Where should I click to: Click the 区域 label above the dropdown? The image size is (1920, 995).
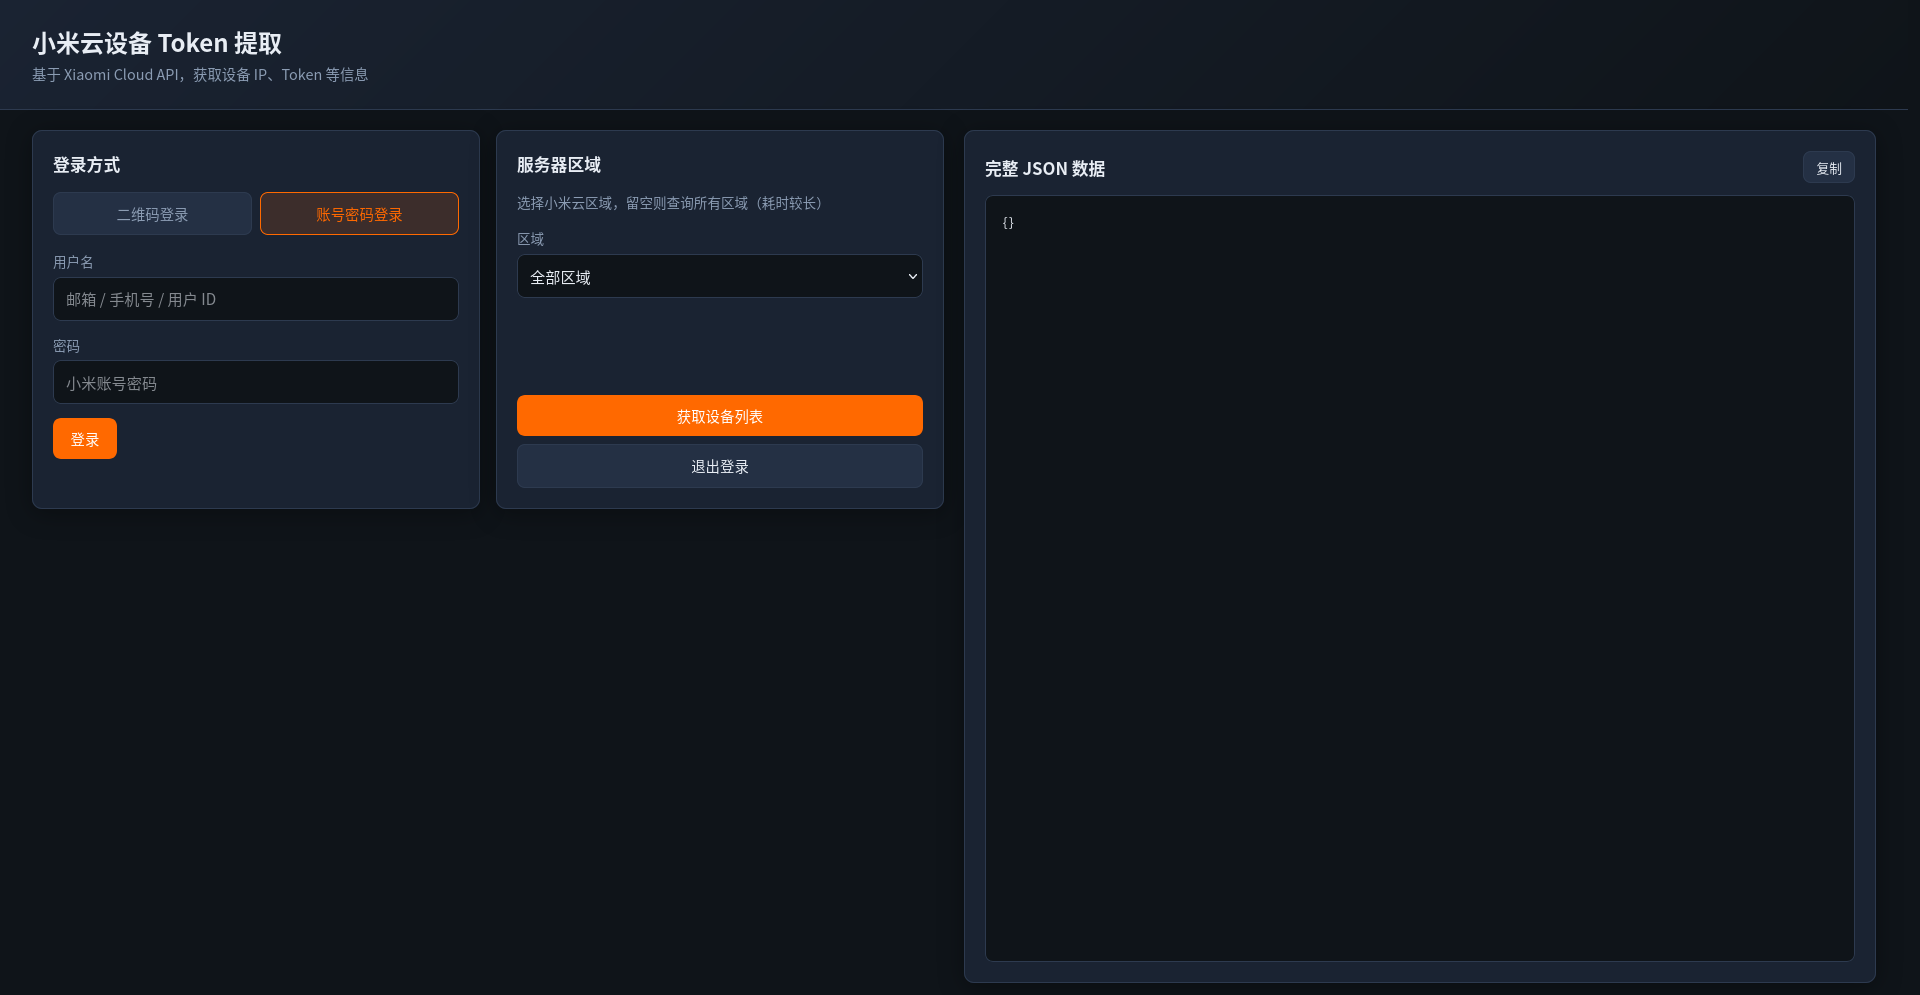530,239
